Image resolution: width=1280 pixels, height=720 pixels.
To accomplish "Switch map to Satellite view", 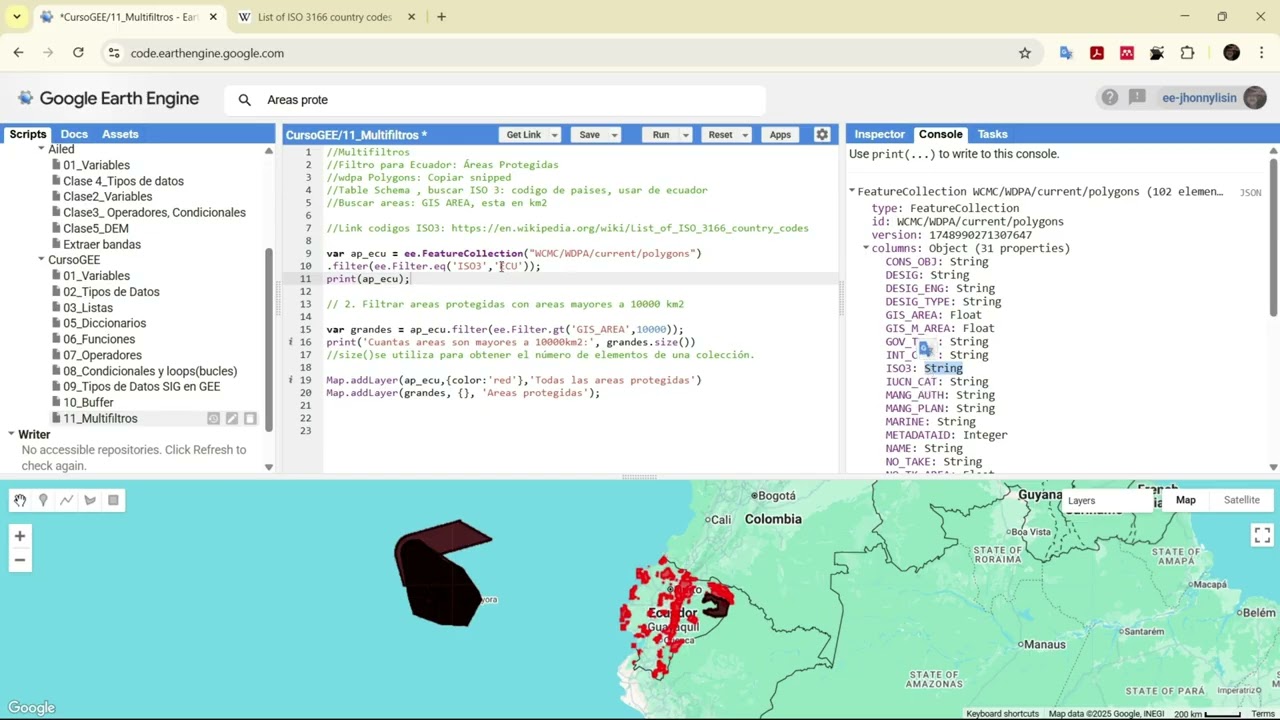I will tap(1241, 500).
